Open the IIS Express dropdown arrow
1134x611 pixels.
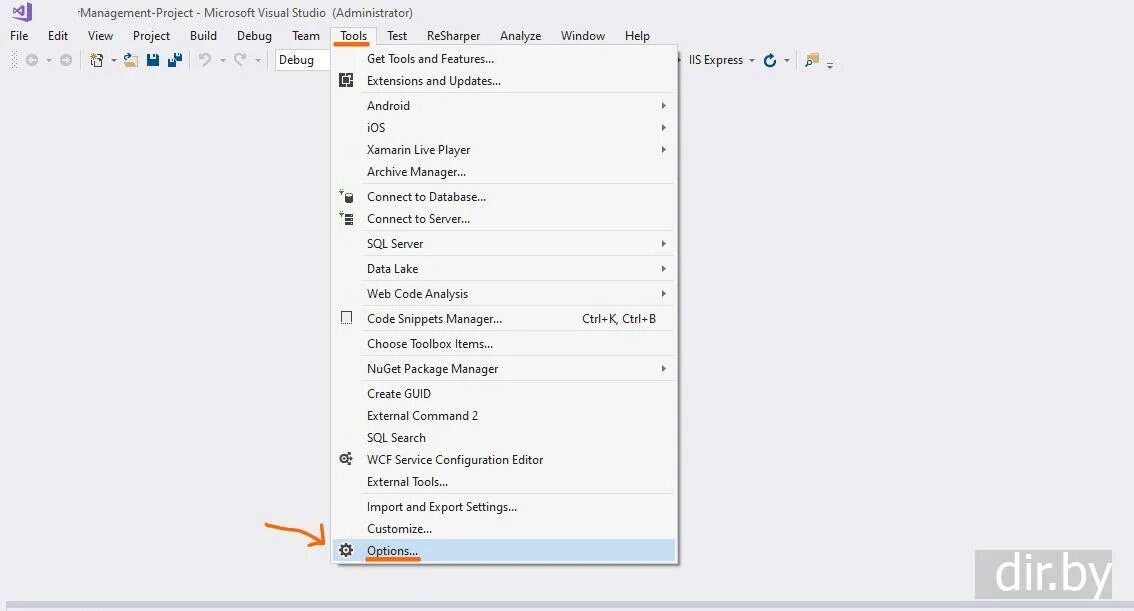coord(752,60)
